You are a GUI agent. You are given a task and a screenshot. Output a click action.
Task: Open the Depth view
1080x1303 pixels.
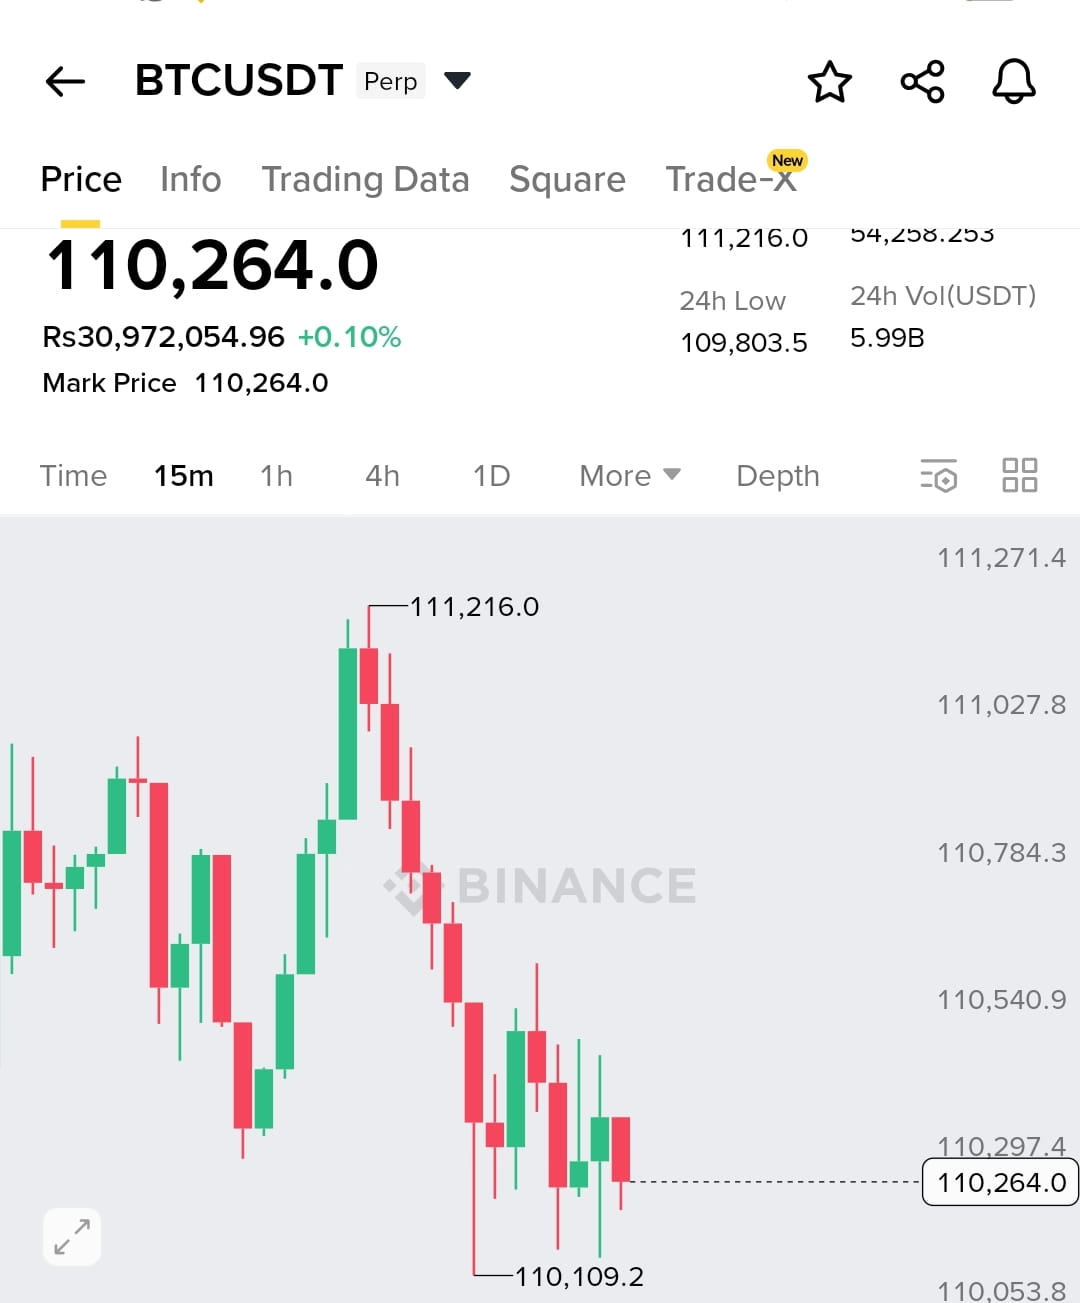[x=777, y=476]
